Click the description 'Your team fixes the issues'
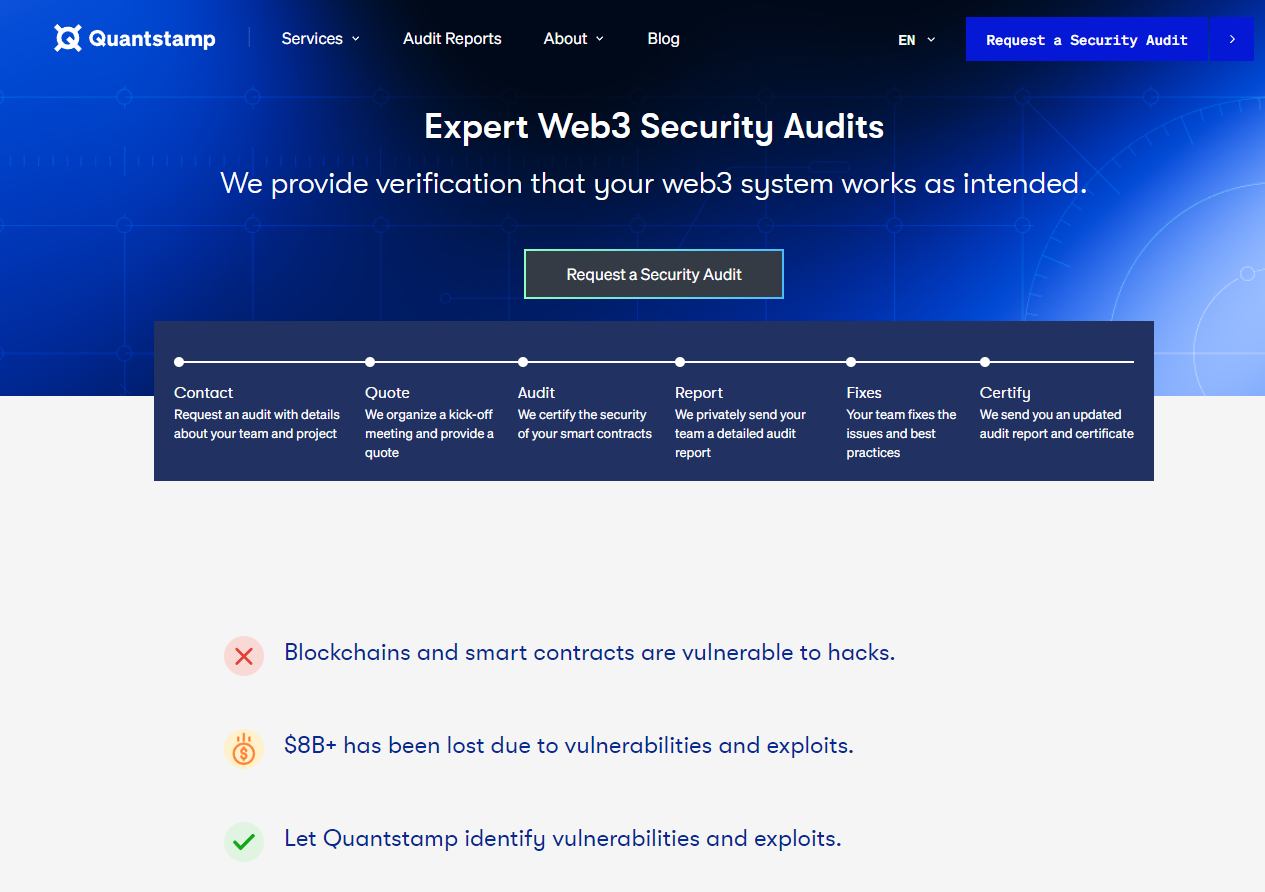Image resolution: width=1265 pixels, height=892 pixels. [x=901, y=434]
